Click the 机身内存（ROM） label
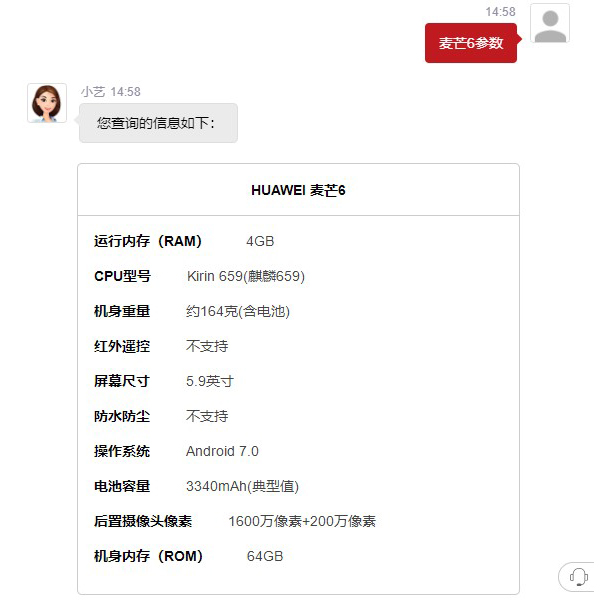The width and height of the screenshot is (600, 603). click(x=148, y=556)
